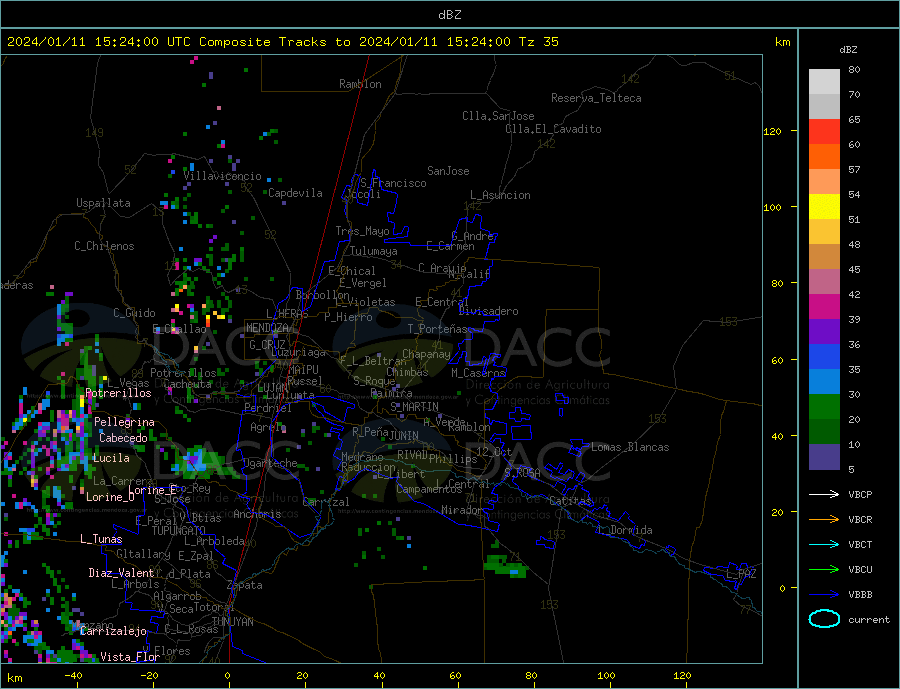The height and width of the screenshot is (689, 900).
Task: Select the yellow 51-54 dBZ color swatch
Action: click(x=824, y=207)
